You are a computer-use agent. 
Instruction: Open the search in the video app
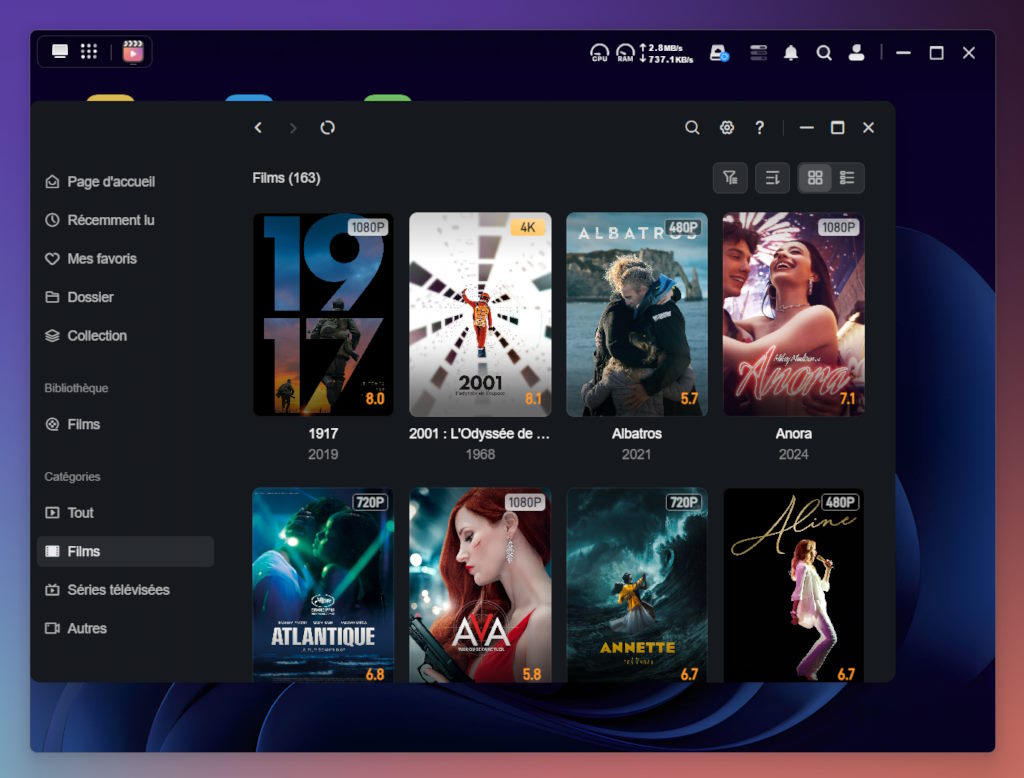tap(692, 127)
